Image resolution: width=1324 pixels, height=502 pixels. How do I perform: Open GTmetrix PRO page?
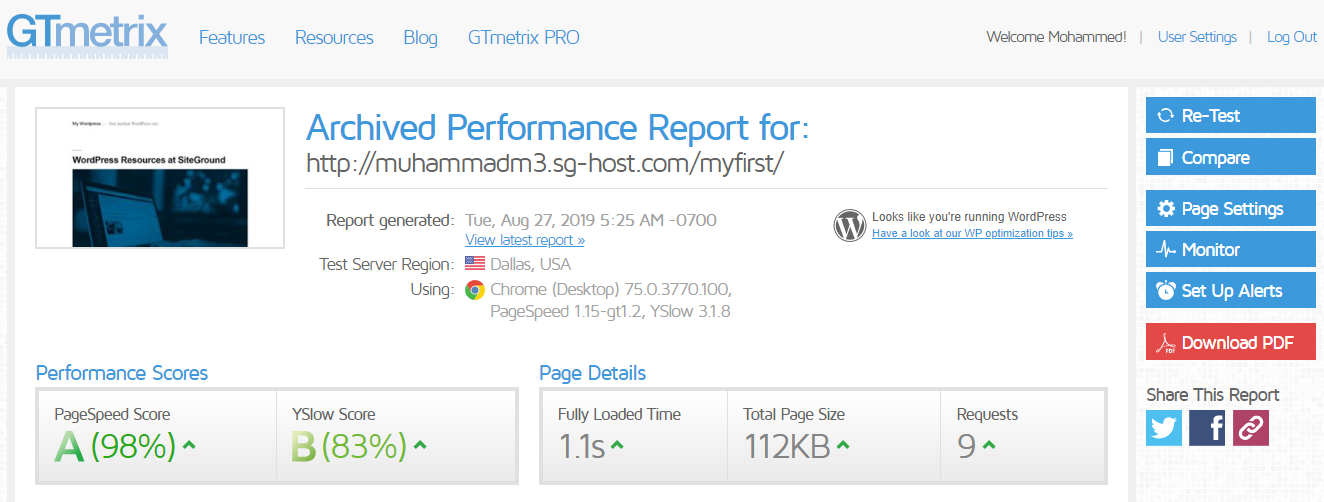click(x=524, y=37)
